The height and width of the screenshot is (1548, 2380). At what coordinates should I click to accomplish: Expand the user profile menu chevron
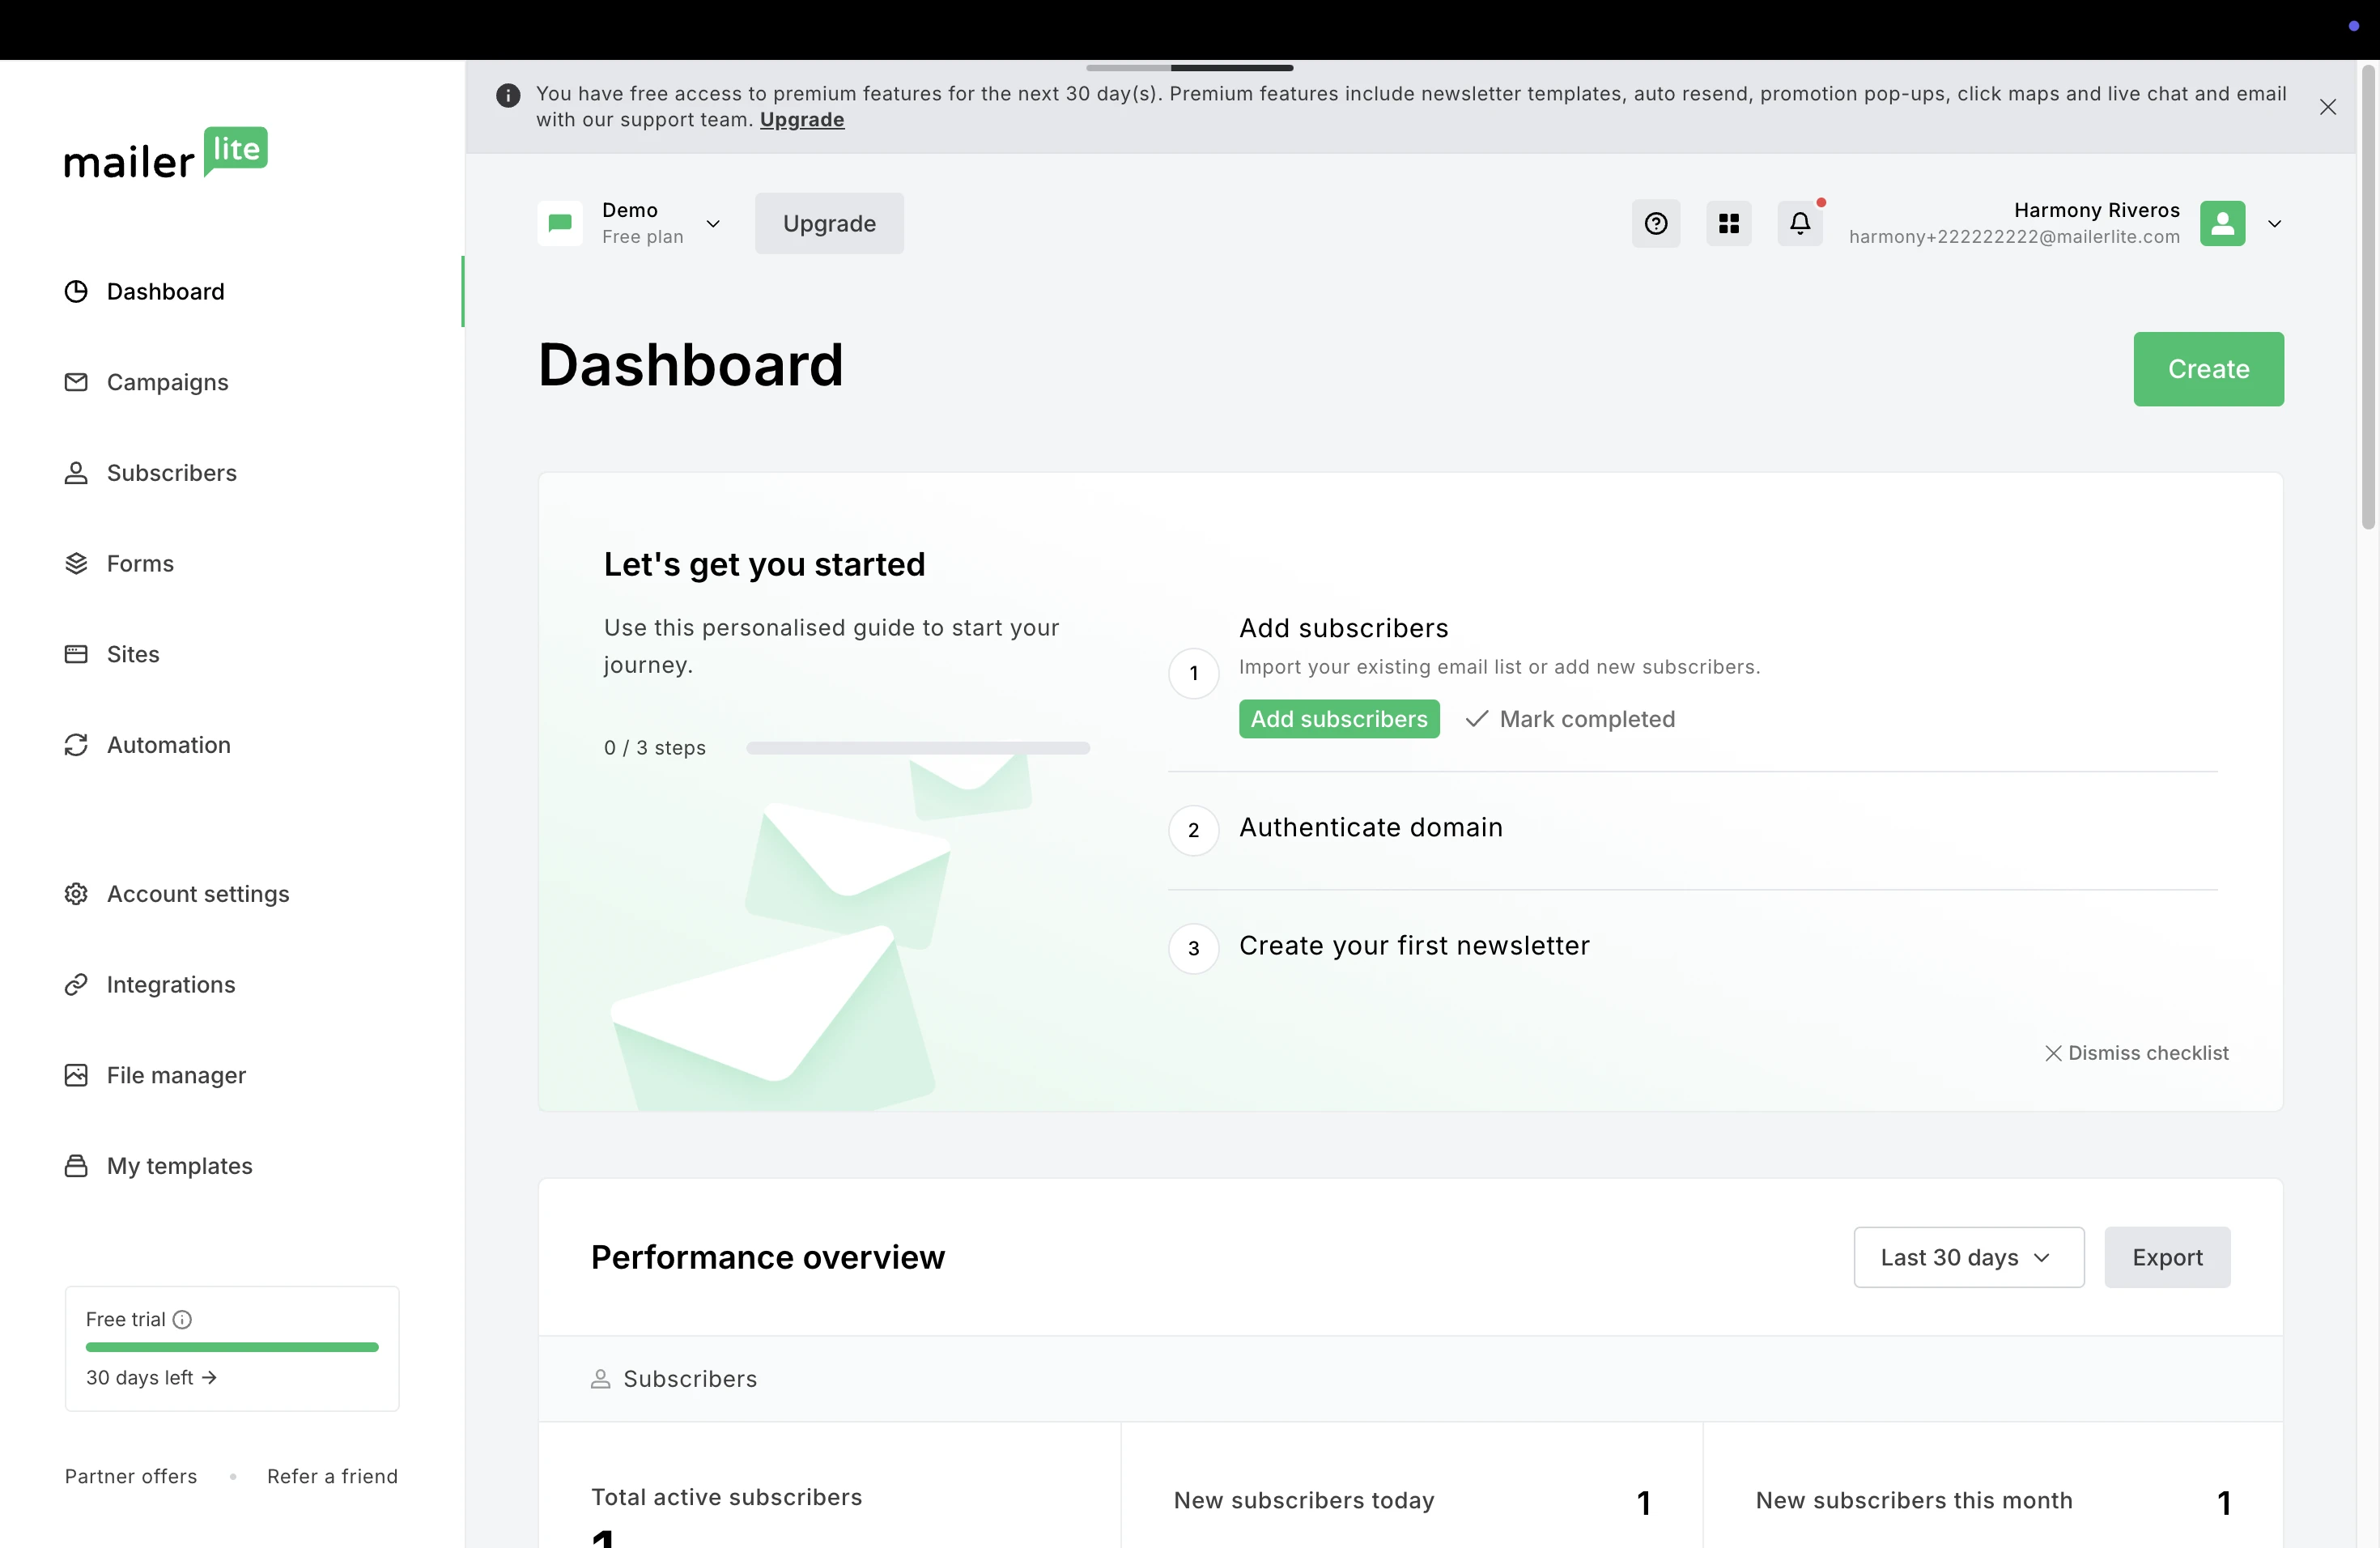point(2274,223)
